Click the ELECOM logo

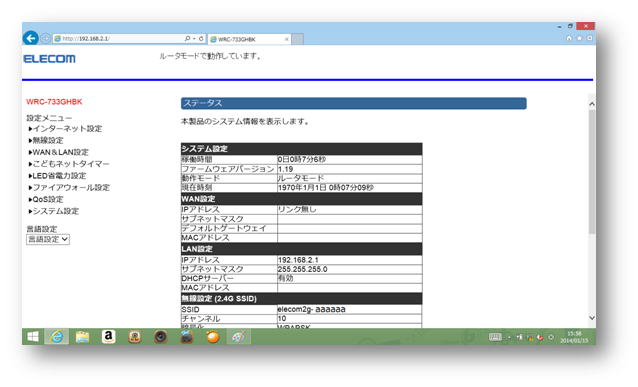click(50, 59)
